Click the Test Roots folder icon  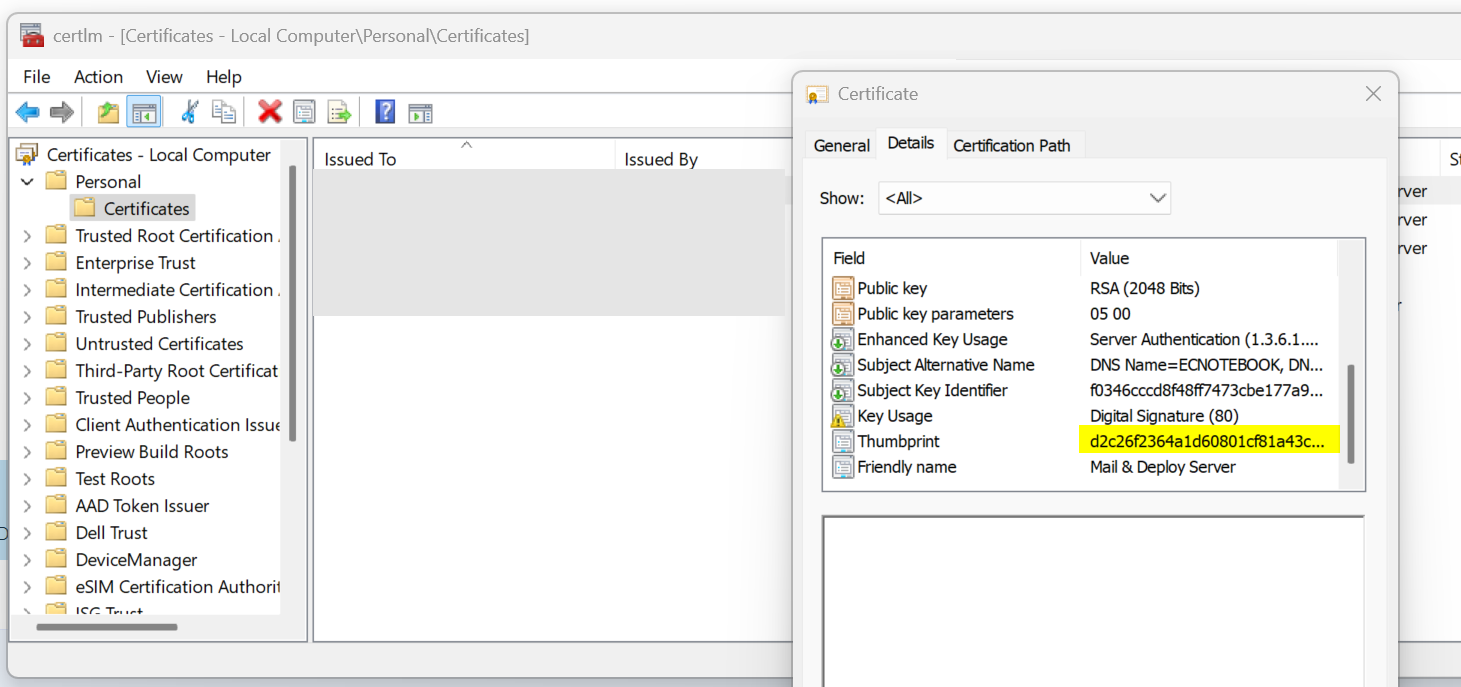click(x=57, y=479)
